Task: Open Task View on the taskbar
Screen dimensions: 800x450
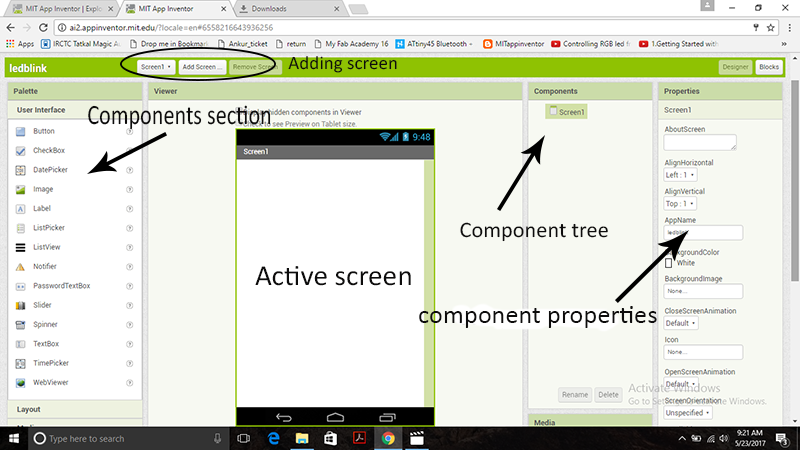Action: tap(244, 438)
